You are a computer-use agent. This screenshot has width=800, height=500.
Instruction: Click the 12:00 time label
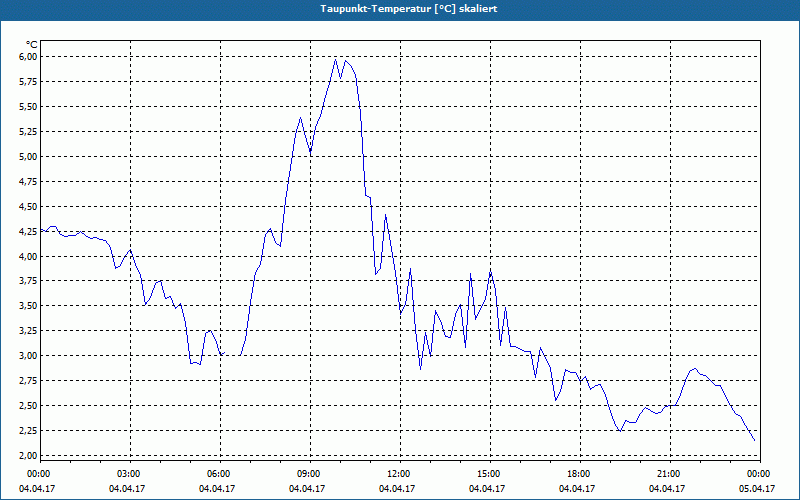click(x=399, y=474)
